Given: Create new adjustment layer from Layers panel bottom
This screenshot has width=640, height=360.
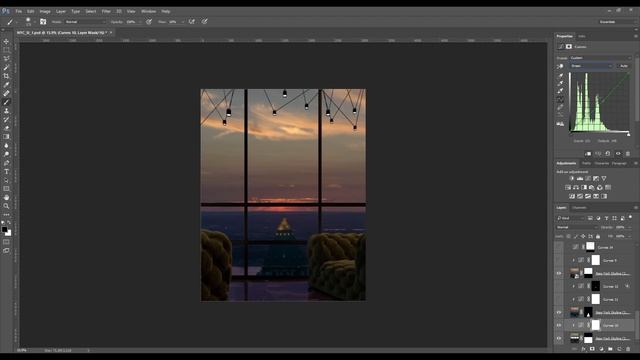Looking at the screenshot, I should pos(601,349).
